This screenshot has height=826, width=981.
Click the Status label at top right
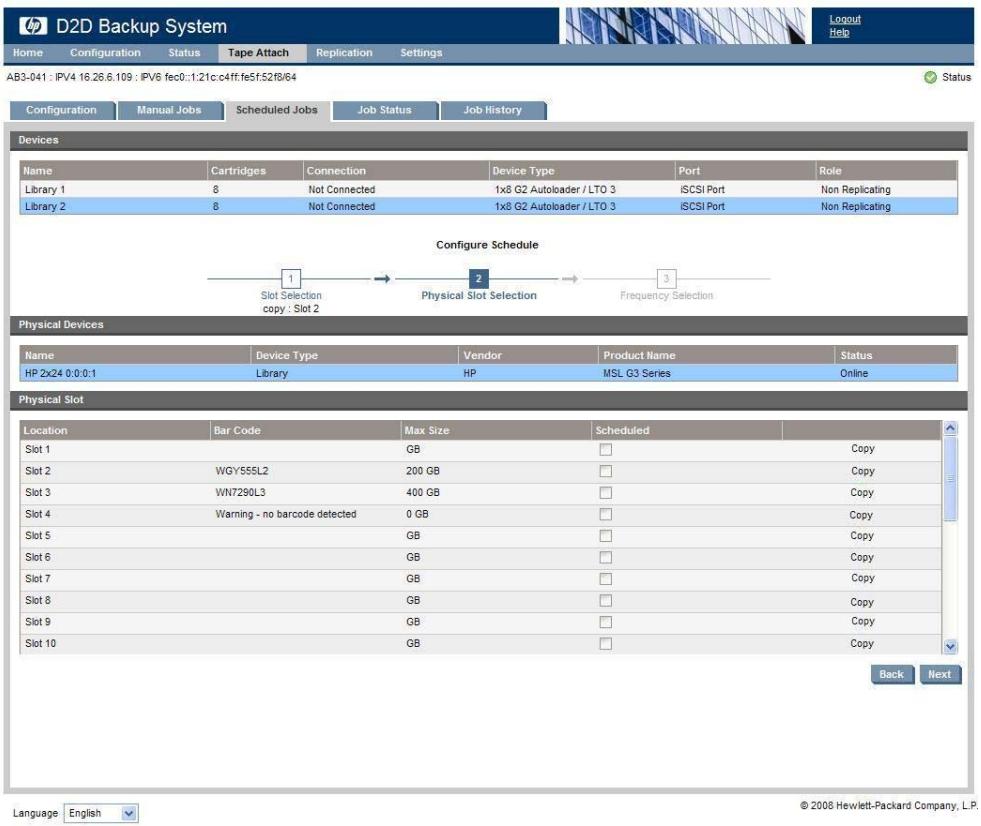pyautogui.click(x=956, y=77)
